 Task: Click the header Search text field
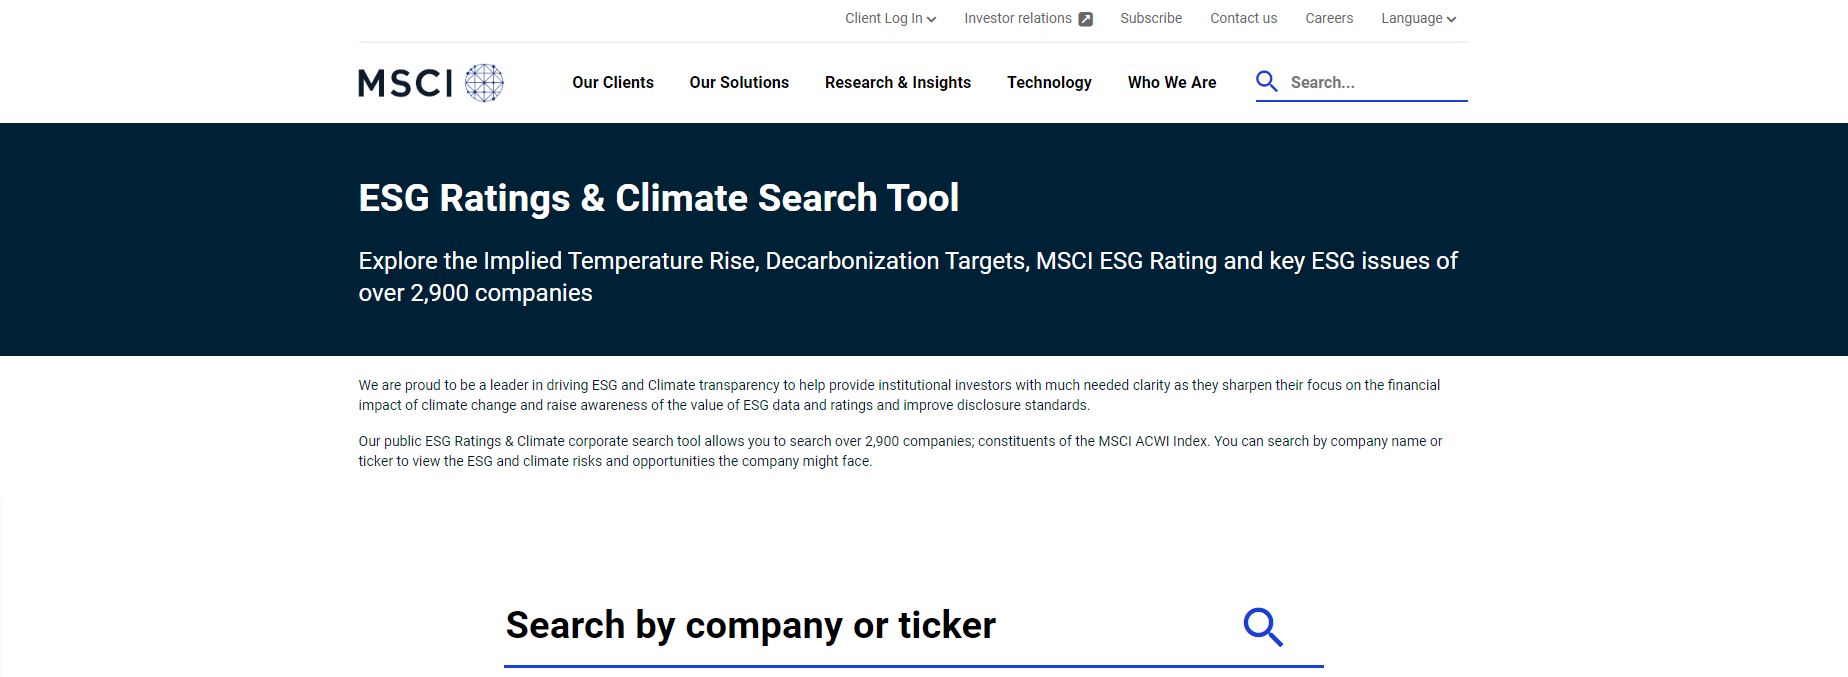pos(1370,83)
